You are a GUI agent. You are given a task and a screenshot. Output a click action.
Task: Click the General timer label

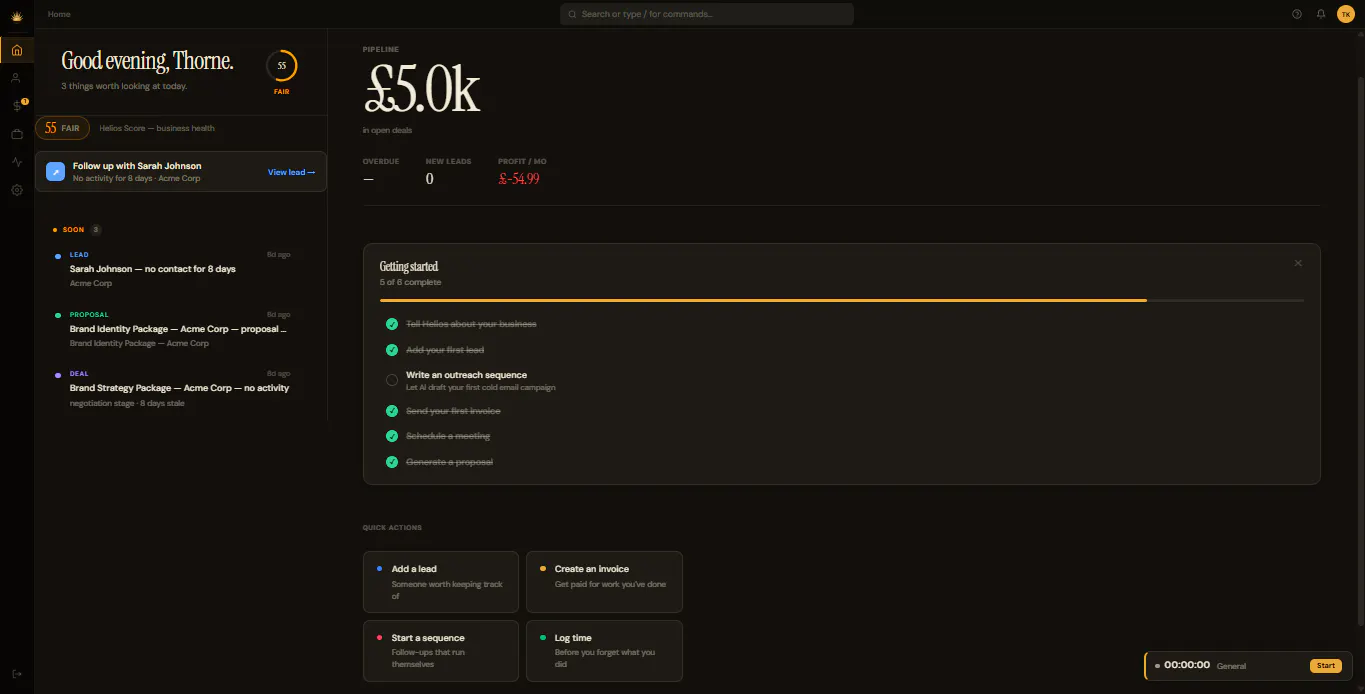1232,666
